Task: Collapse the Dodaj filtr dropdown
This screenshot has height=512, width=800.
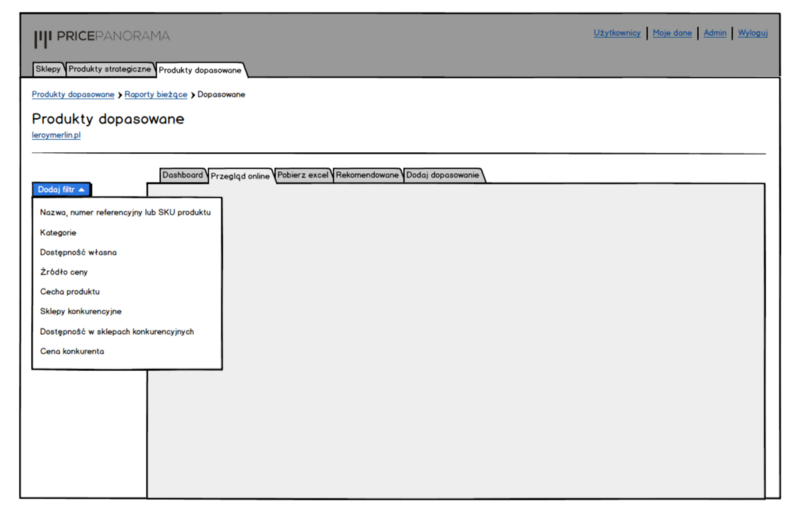Action: coord(61,190)
